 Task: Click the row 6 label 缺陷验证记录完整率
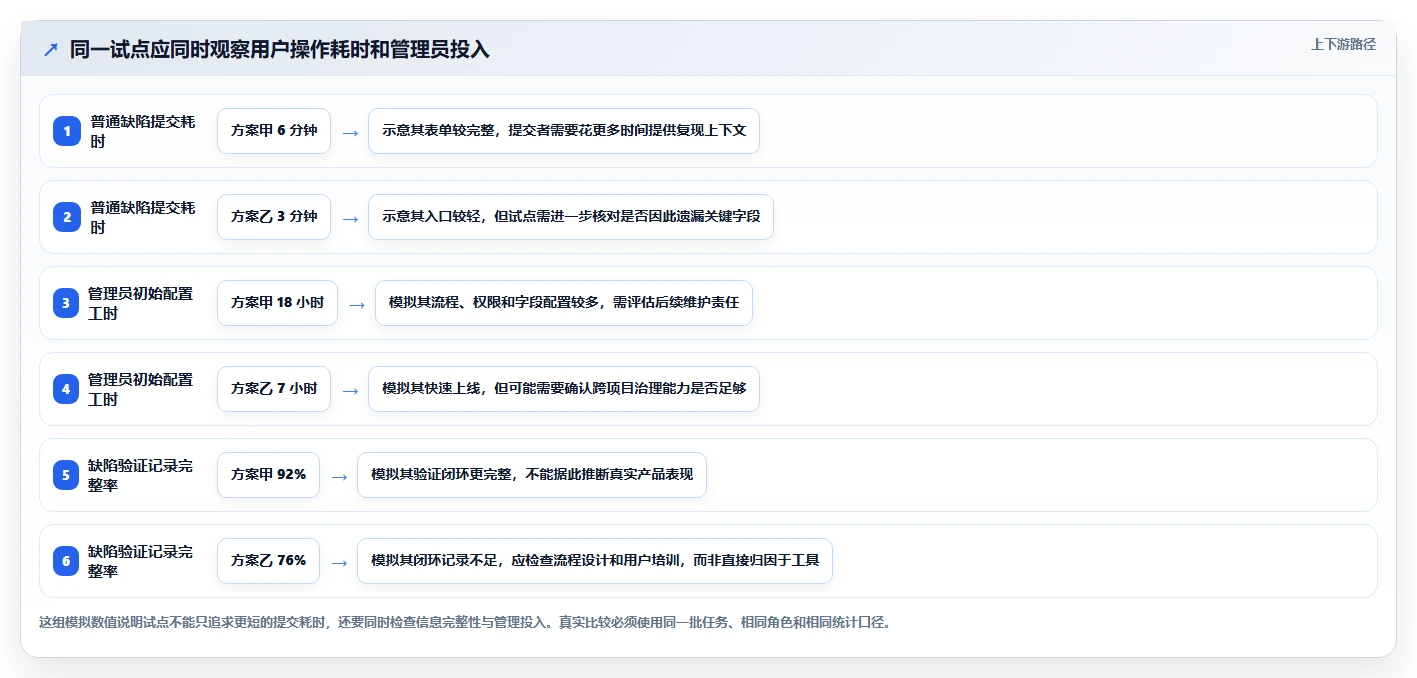tap(141, 561)
